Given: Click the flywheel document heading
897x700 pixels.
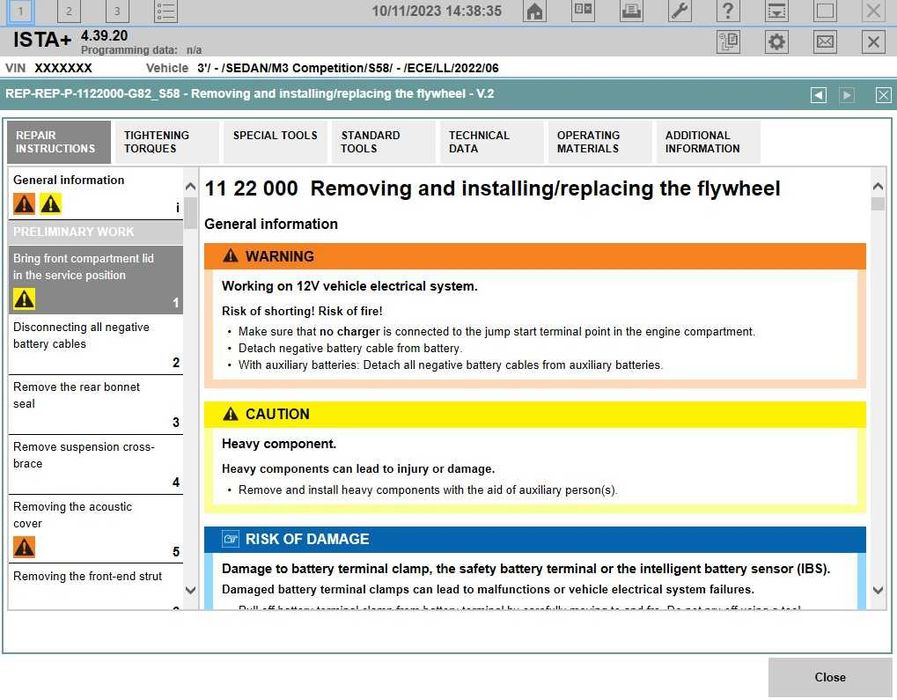Looking at the screenshot, I should pos(492,188).
